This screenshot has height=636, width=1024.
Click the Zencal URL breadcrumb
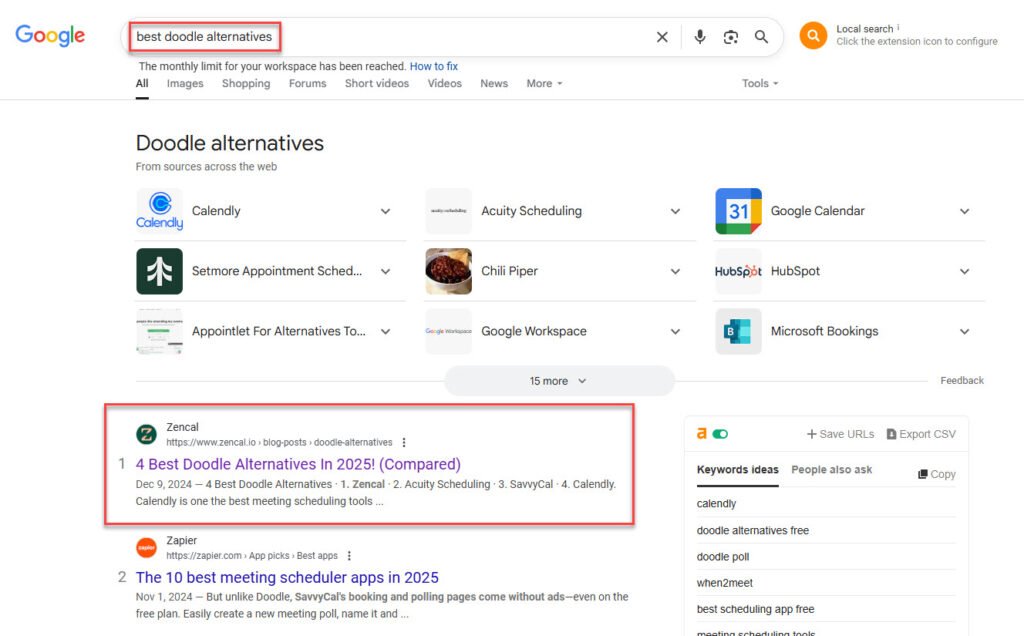click(x=280, y=443)
